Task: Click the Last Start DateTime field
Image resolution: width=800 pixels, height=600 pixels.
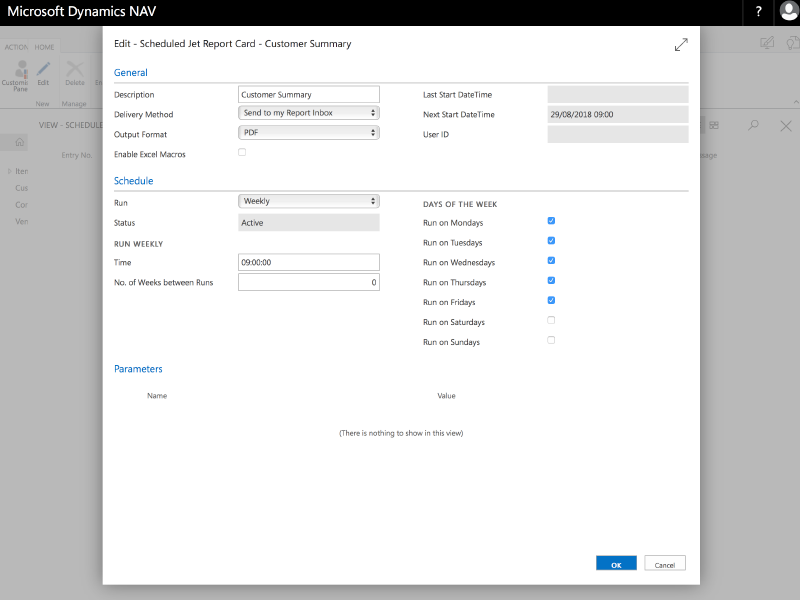Action: click(618, 94)
